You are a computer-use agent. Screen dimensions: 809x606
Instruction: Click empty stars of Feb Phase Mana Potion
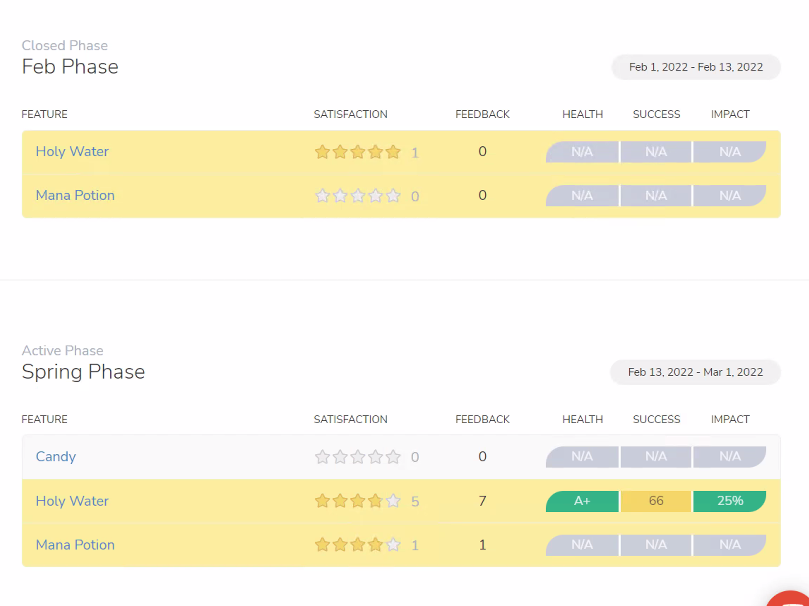[x=358, y=195]
